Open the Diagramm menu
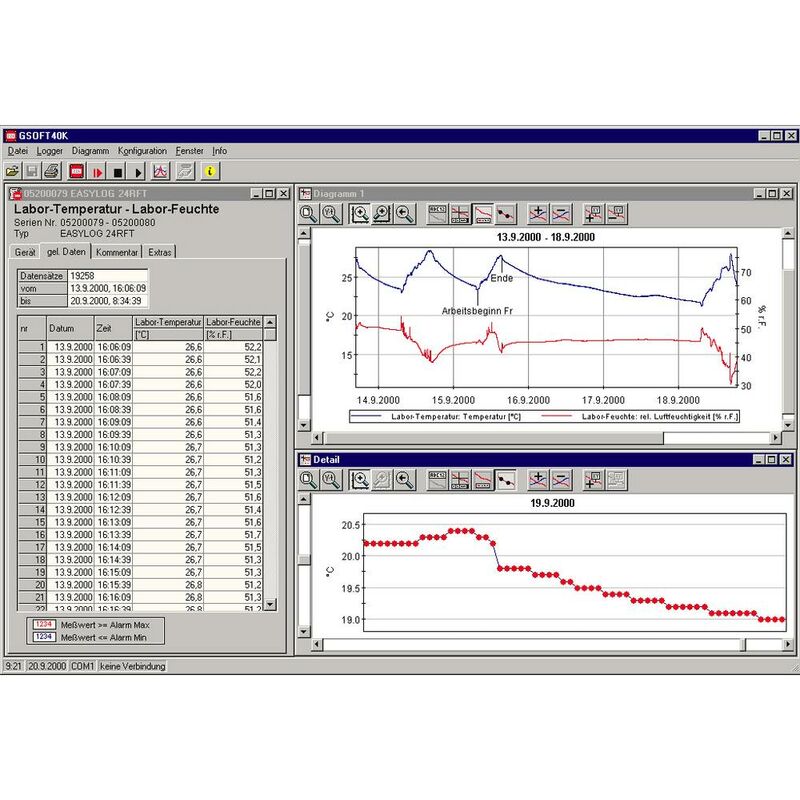Image resolution: width=800 pixels, height=800 pixels. point(90,151)
